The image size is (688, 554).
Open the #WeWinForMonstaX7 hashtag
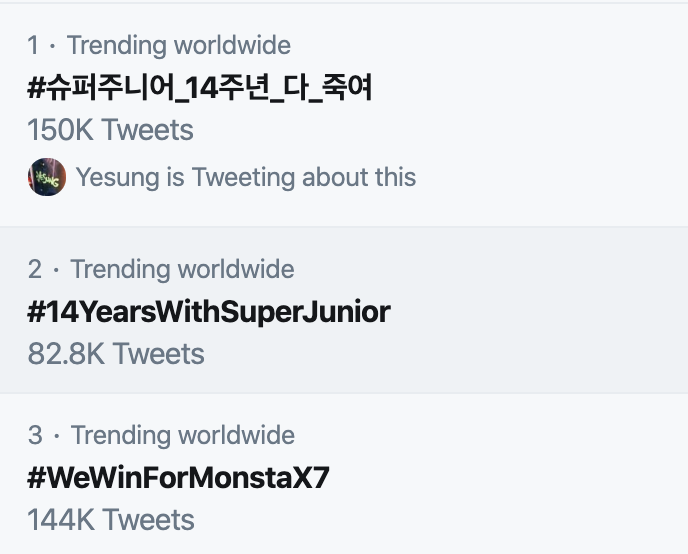pyautogui.click(x=178, y=478)
